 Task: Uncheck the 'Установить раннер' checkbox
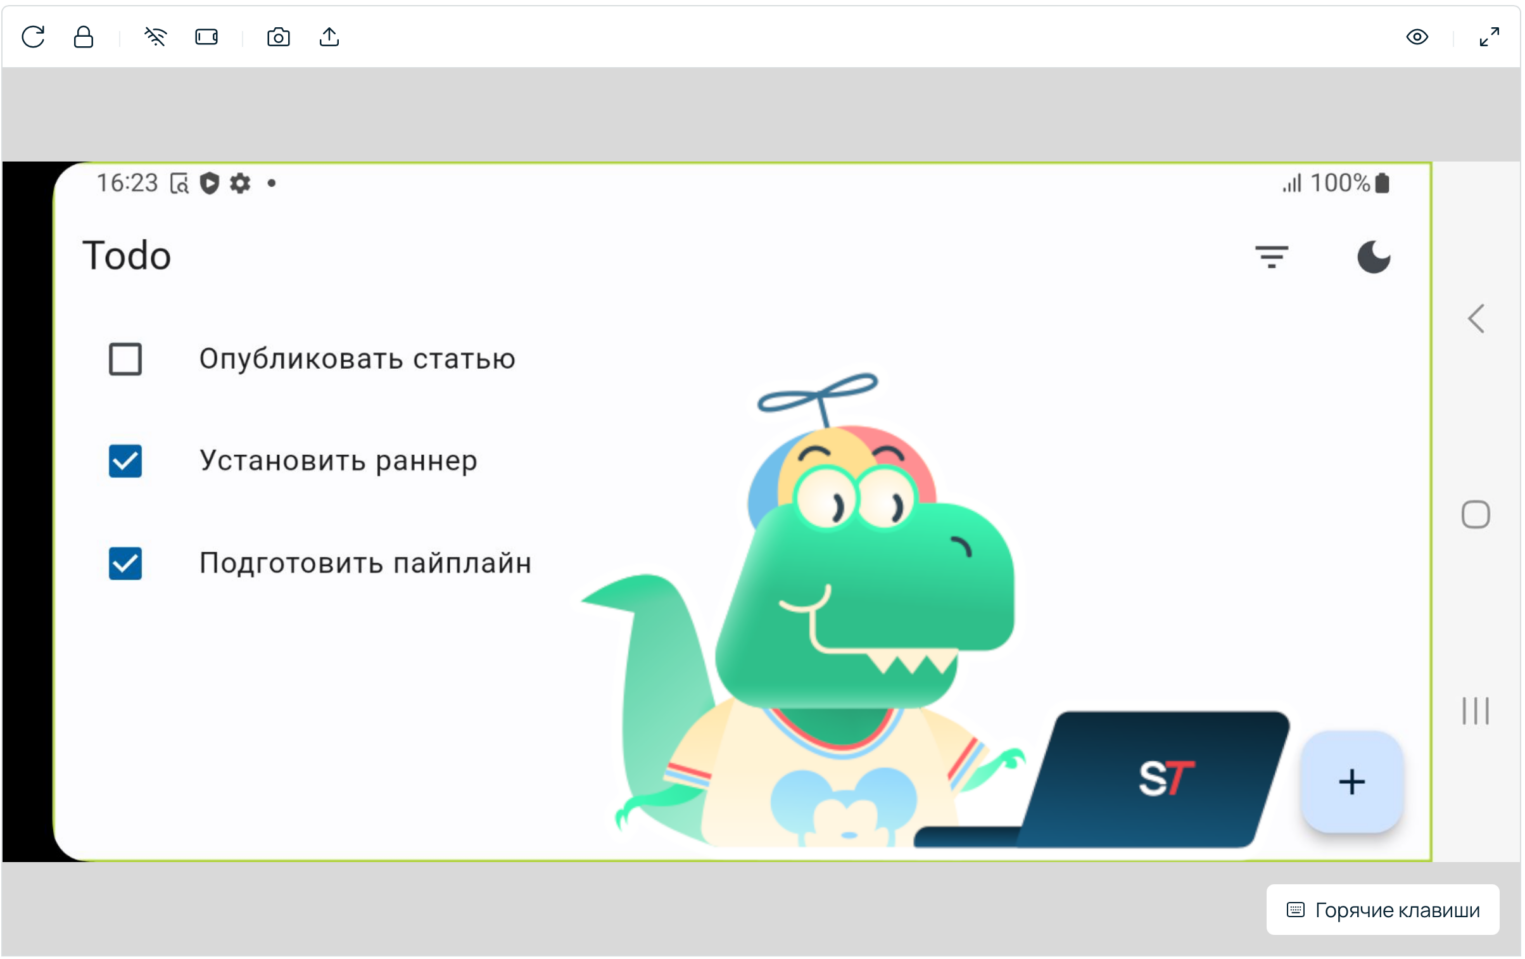click(x=125, y=461)
